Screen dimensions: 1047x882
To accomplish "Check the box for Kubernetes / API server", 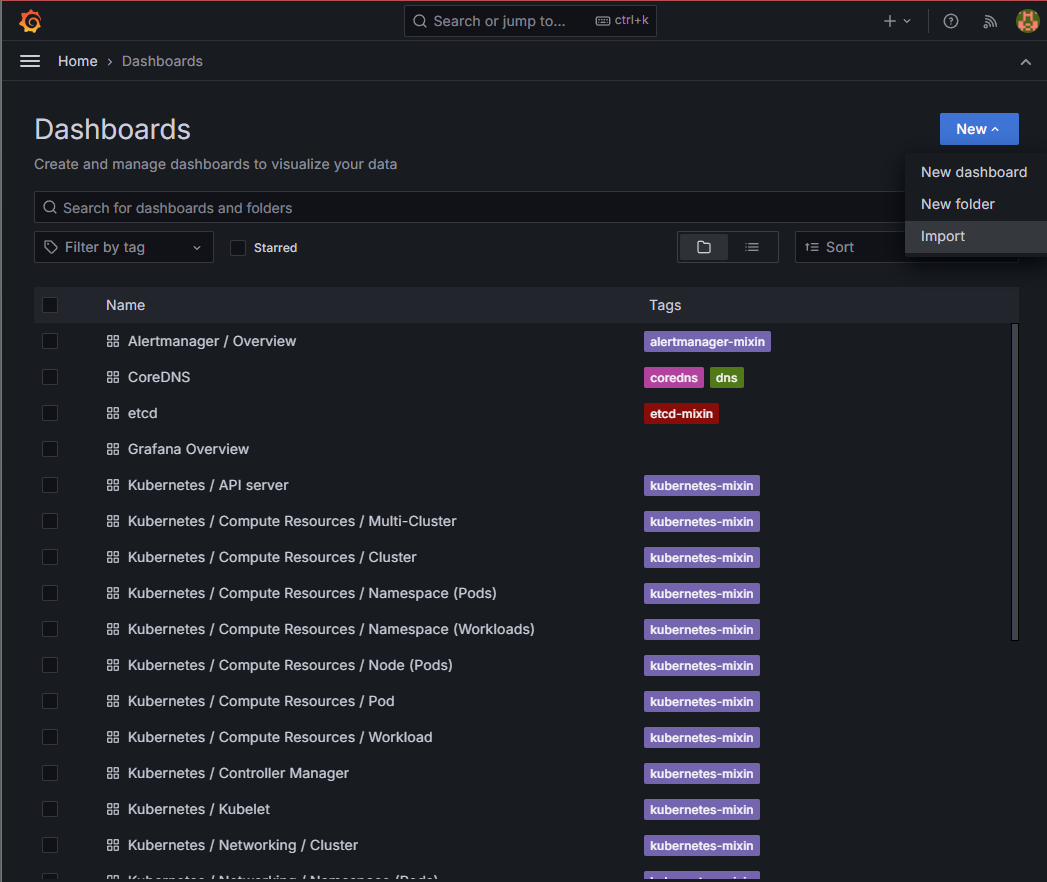I will click(50, 485).
